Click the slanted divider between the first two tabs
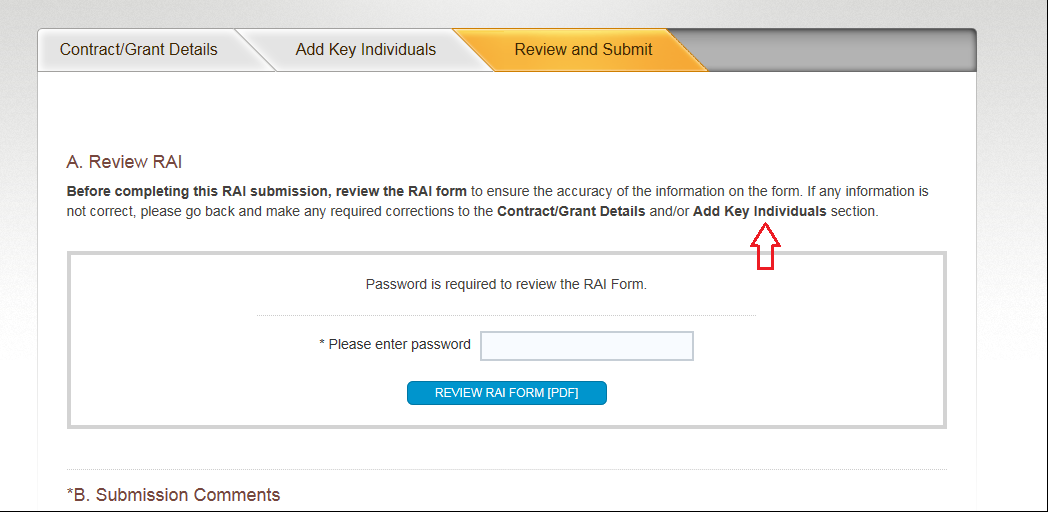 (x=255, y=50)
